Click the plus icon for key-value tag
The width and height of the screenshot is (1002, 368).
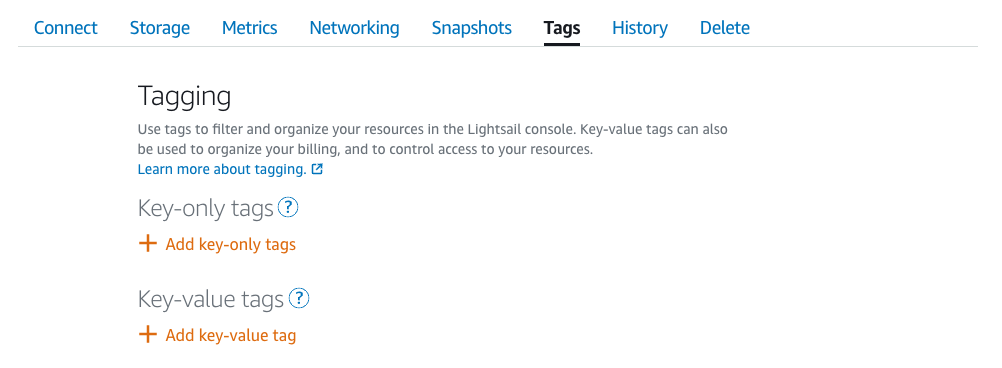(x=148, y=335)
